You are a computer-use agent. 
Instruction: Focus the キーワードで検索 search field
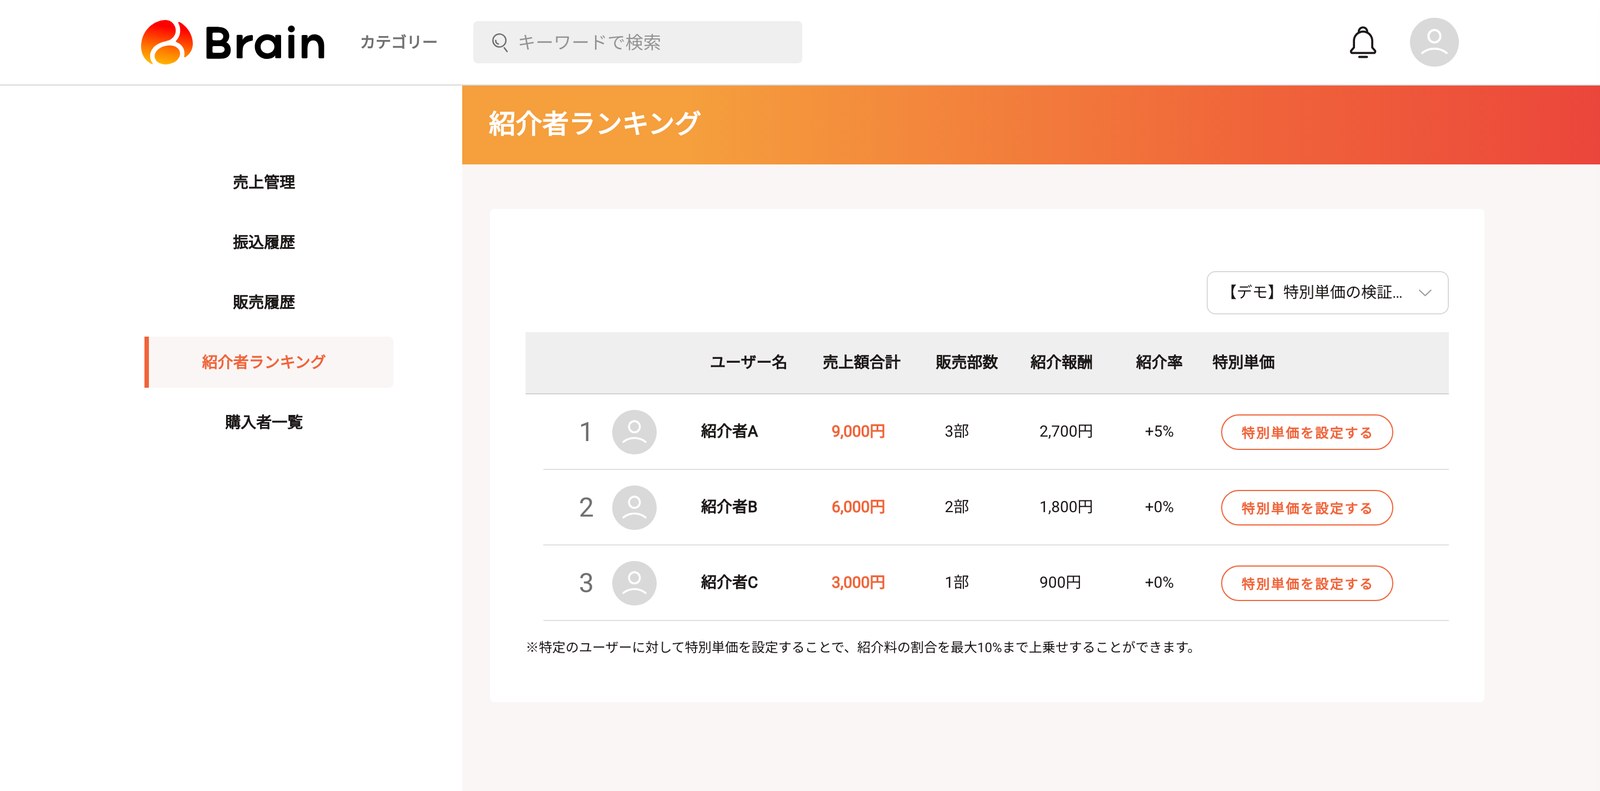point(638,42)
